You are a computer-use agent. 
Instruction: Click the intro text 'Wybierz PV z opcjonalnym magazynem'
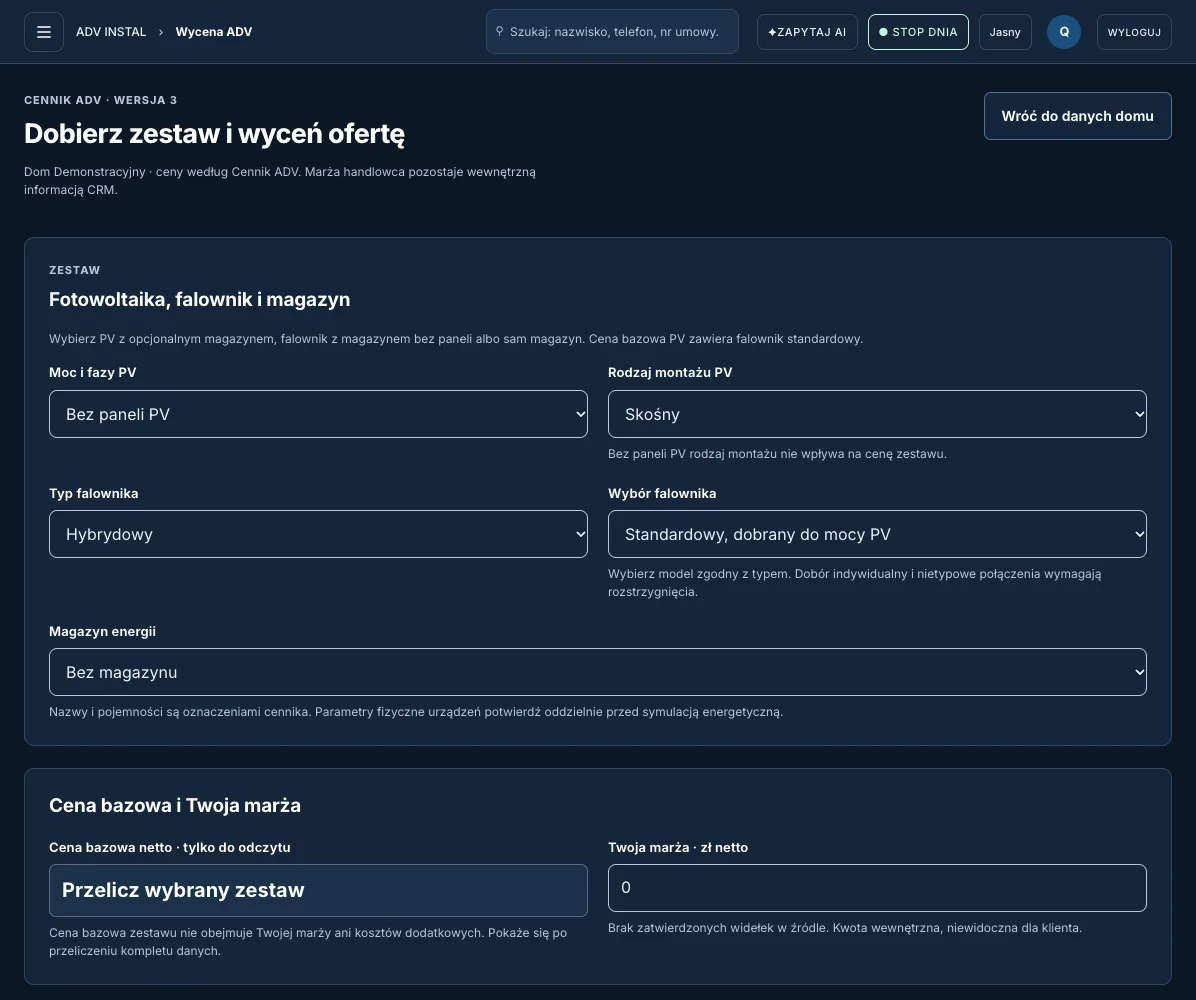tap(456, 339)
